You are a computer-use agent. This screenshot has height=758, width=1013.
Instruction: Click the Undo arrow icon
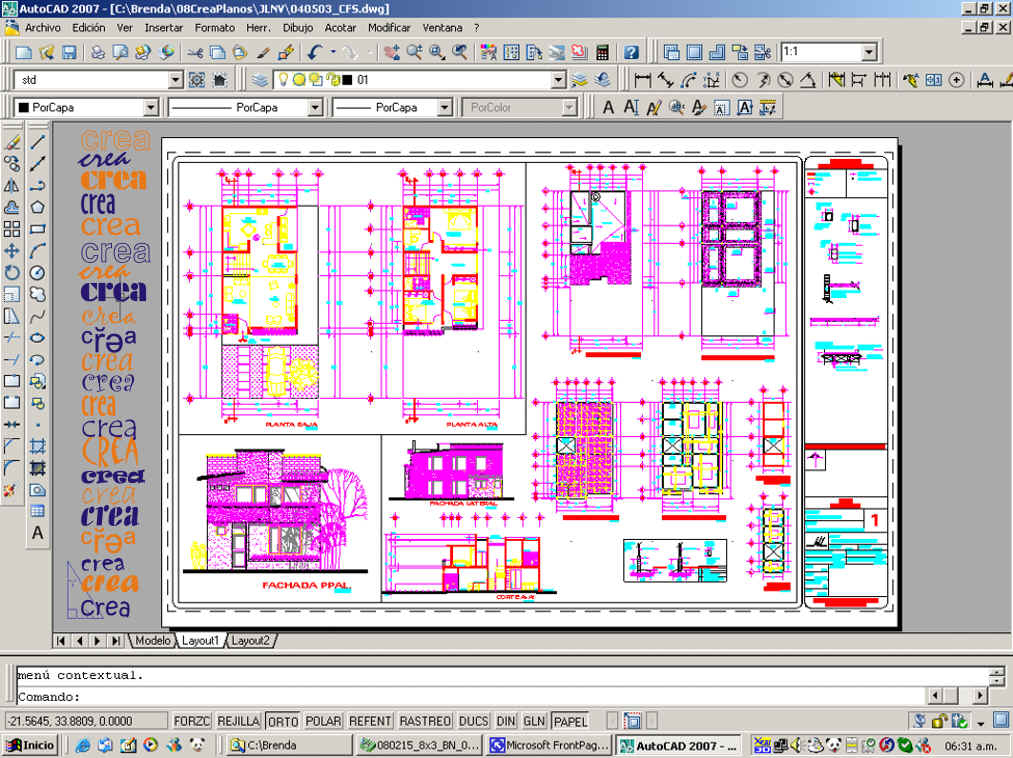coord(315,52)
